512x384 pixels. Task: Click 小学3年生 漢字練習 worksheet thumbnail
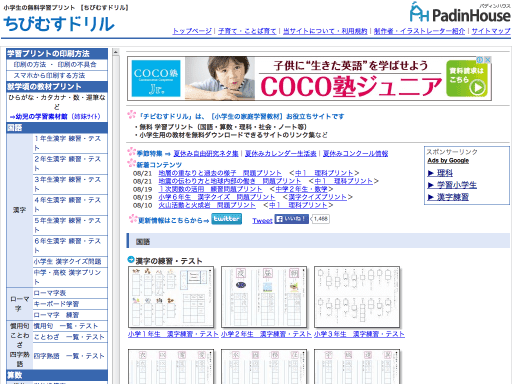coord(357,297)
